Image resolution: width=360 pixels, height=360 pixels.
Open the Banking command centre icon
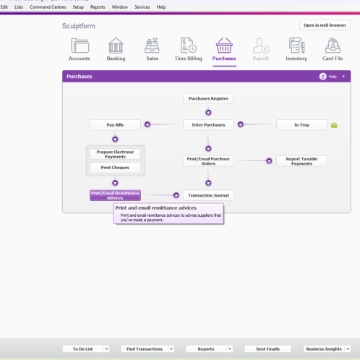(x=116, y=46)
